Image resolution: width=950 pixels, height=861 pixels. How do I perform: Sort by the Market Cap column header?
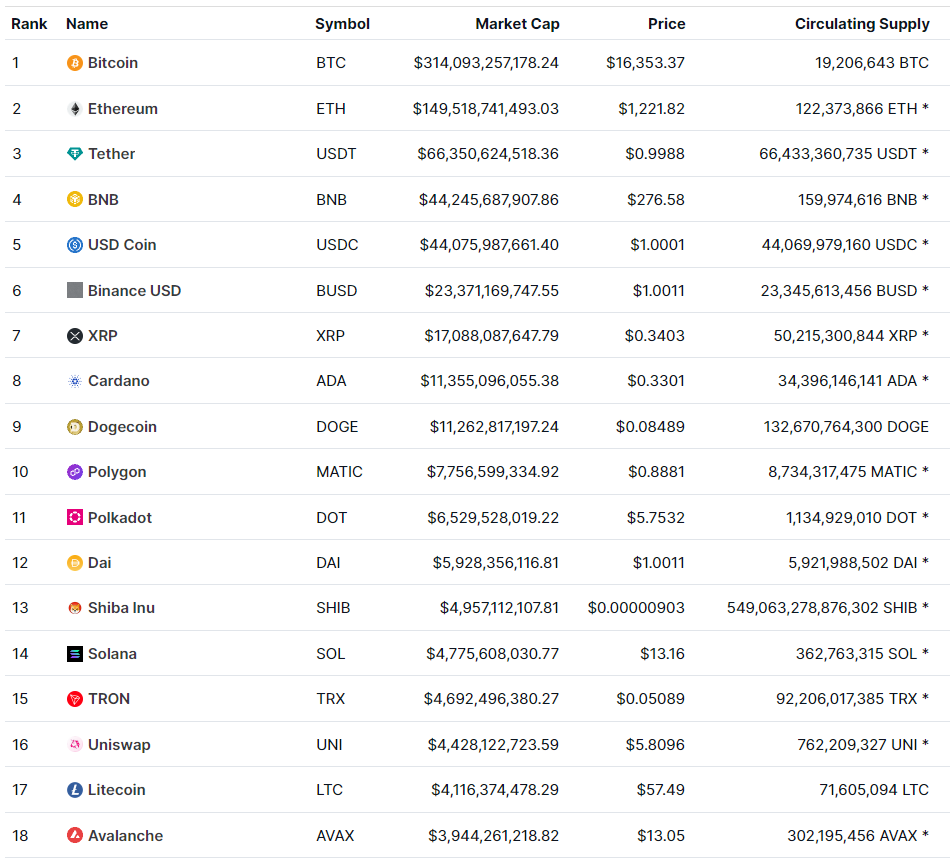[518, 23]
